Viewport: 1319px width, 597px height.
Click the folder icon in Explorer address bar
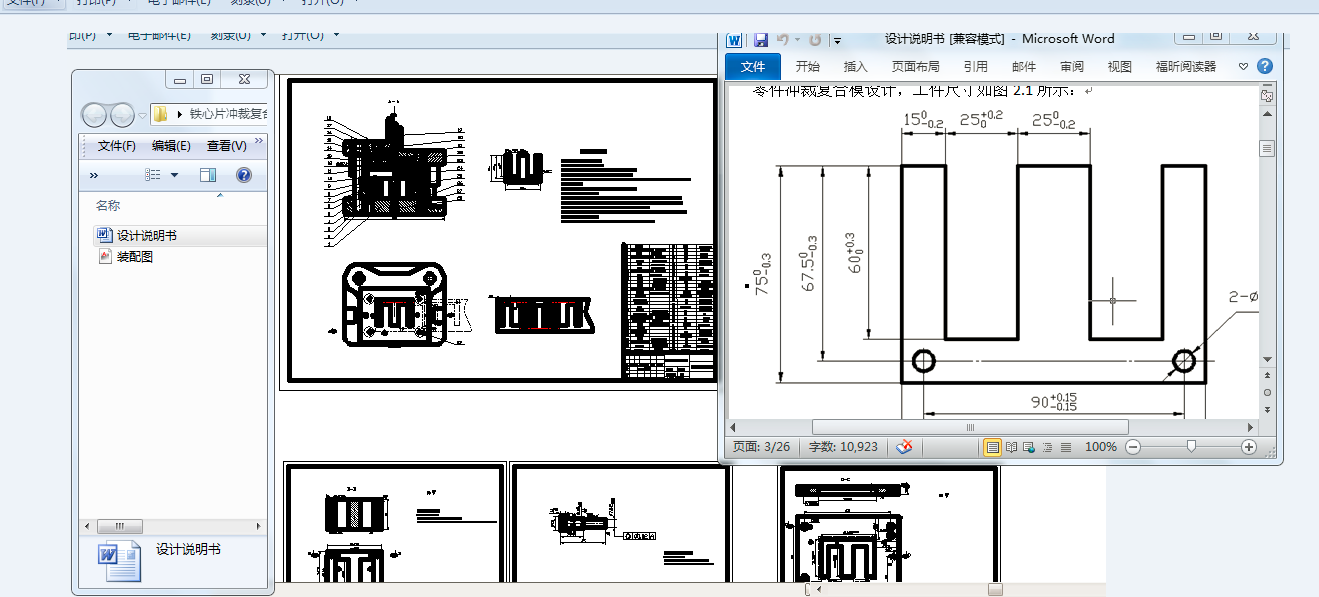pos(162,115)
